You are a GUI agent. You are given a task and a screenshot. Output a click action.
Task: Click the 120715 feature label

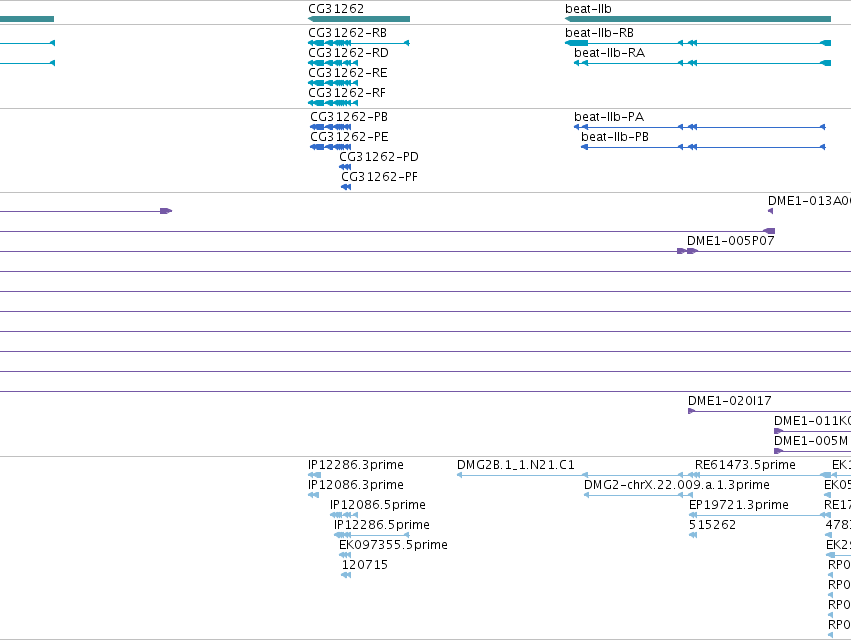365,565
